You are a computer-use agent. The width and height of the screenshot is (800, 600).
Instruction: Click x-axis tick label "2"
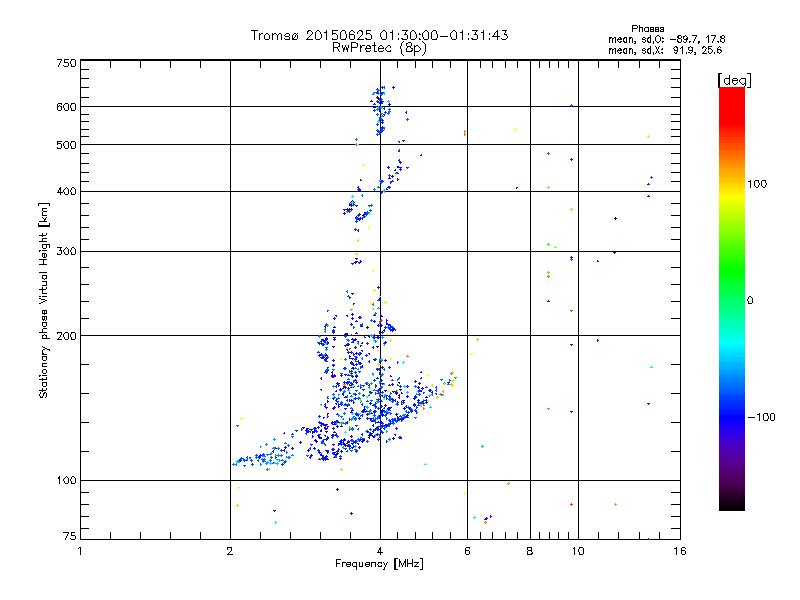tap(230, 551)
